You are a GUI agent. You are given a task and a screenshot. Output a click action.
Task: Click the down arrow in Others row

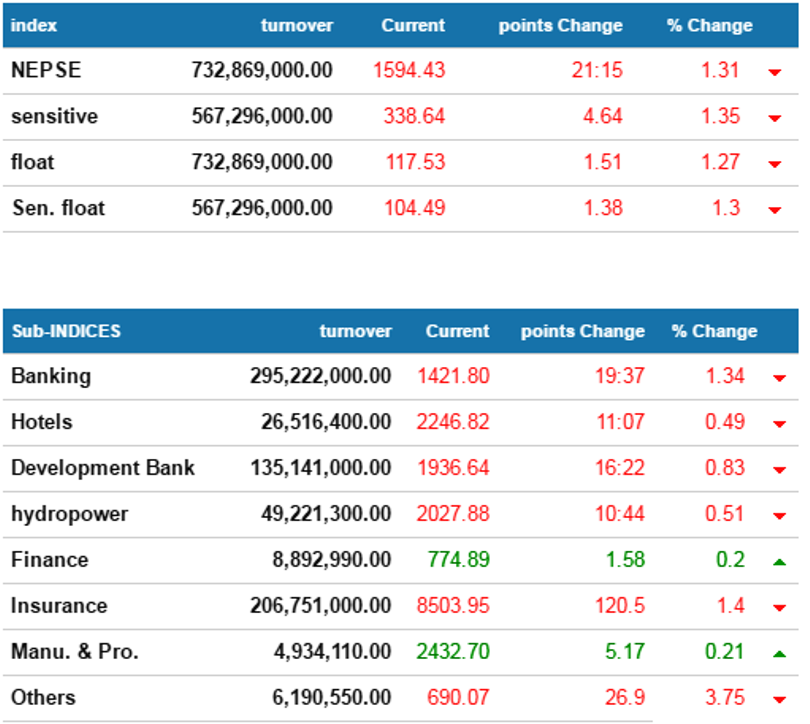(779, 700)
